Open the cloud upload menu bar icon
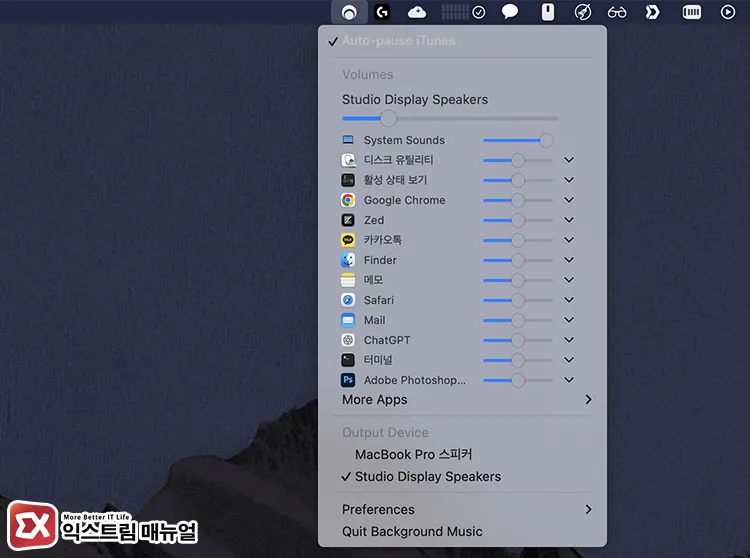 tap(417, 12)
